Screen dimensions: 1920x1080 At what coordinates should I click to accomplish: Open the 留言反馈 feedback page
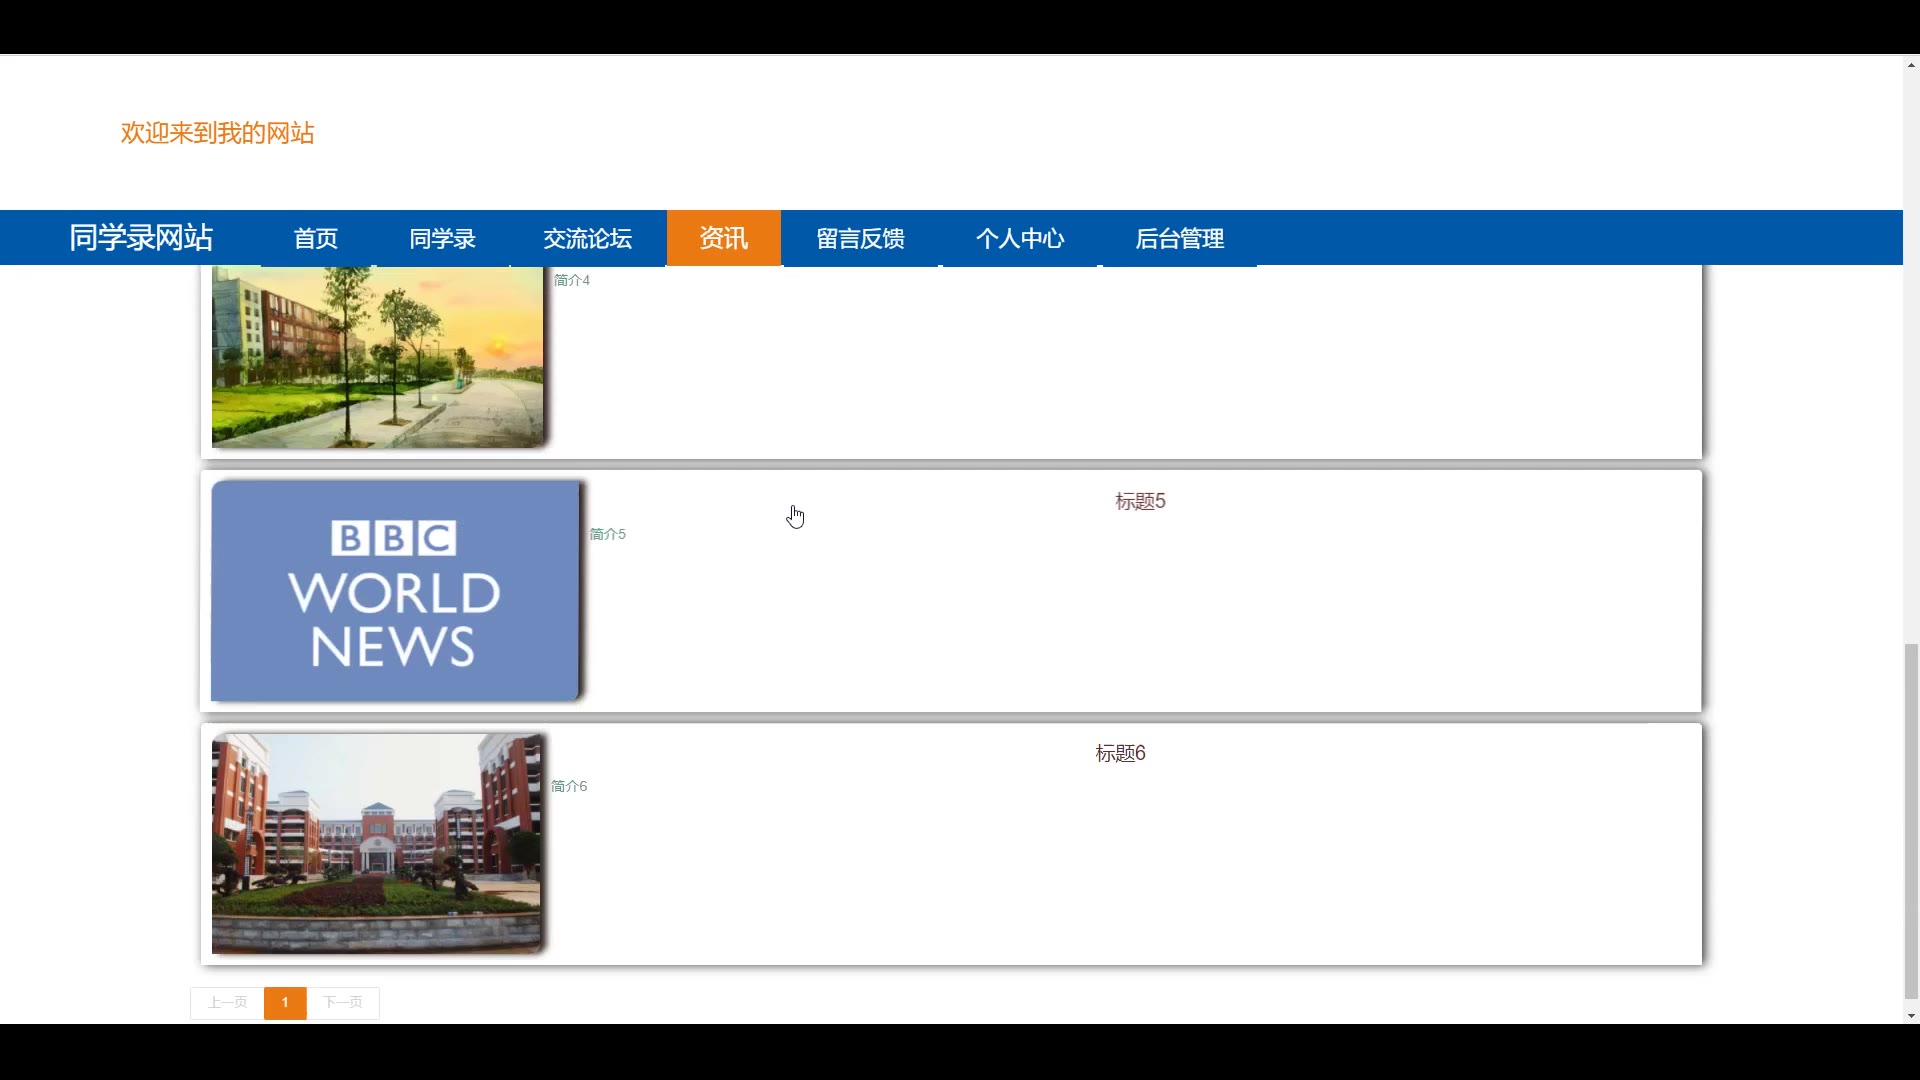860,238
